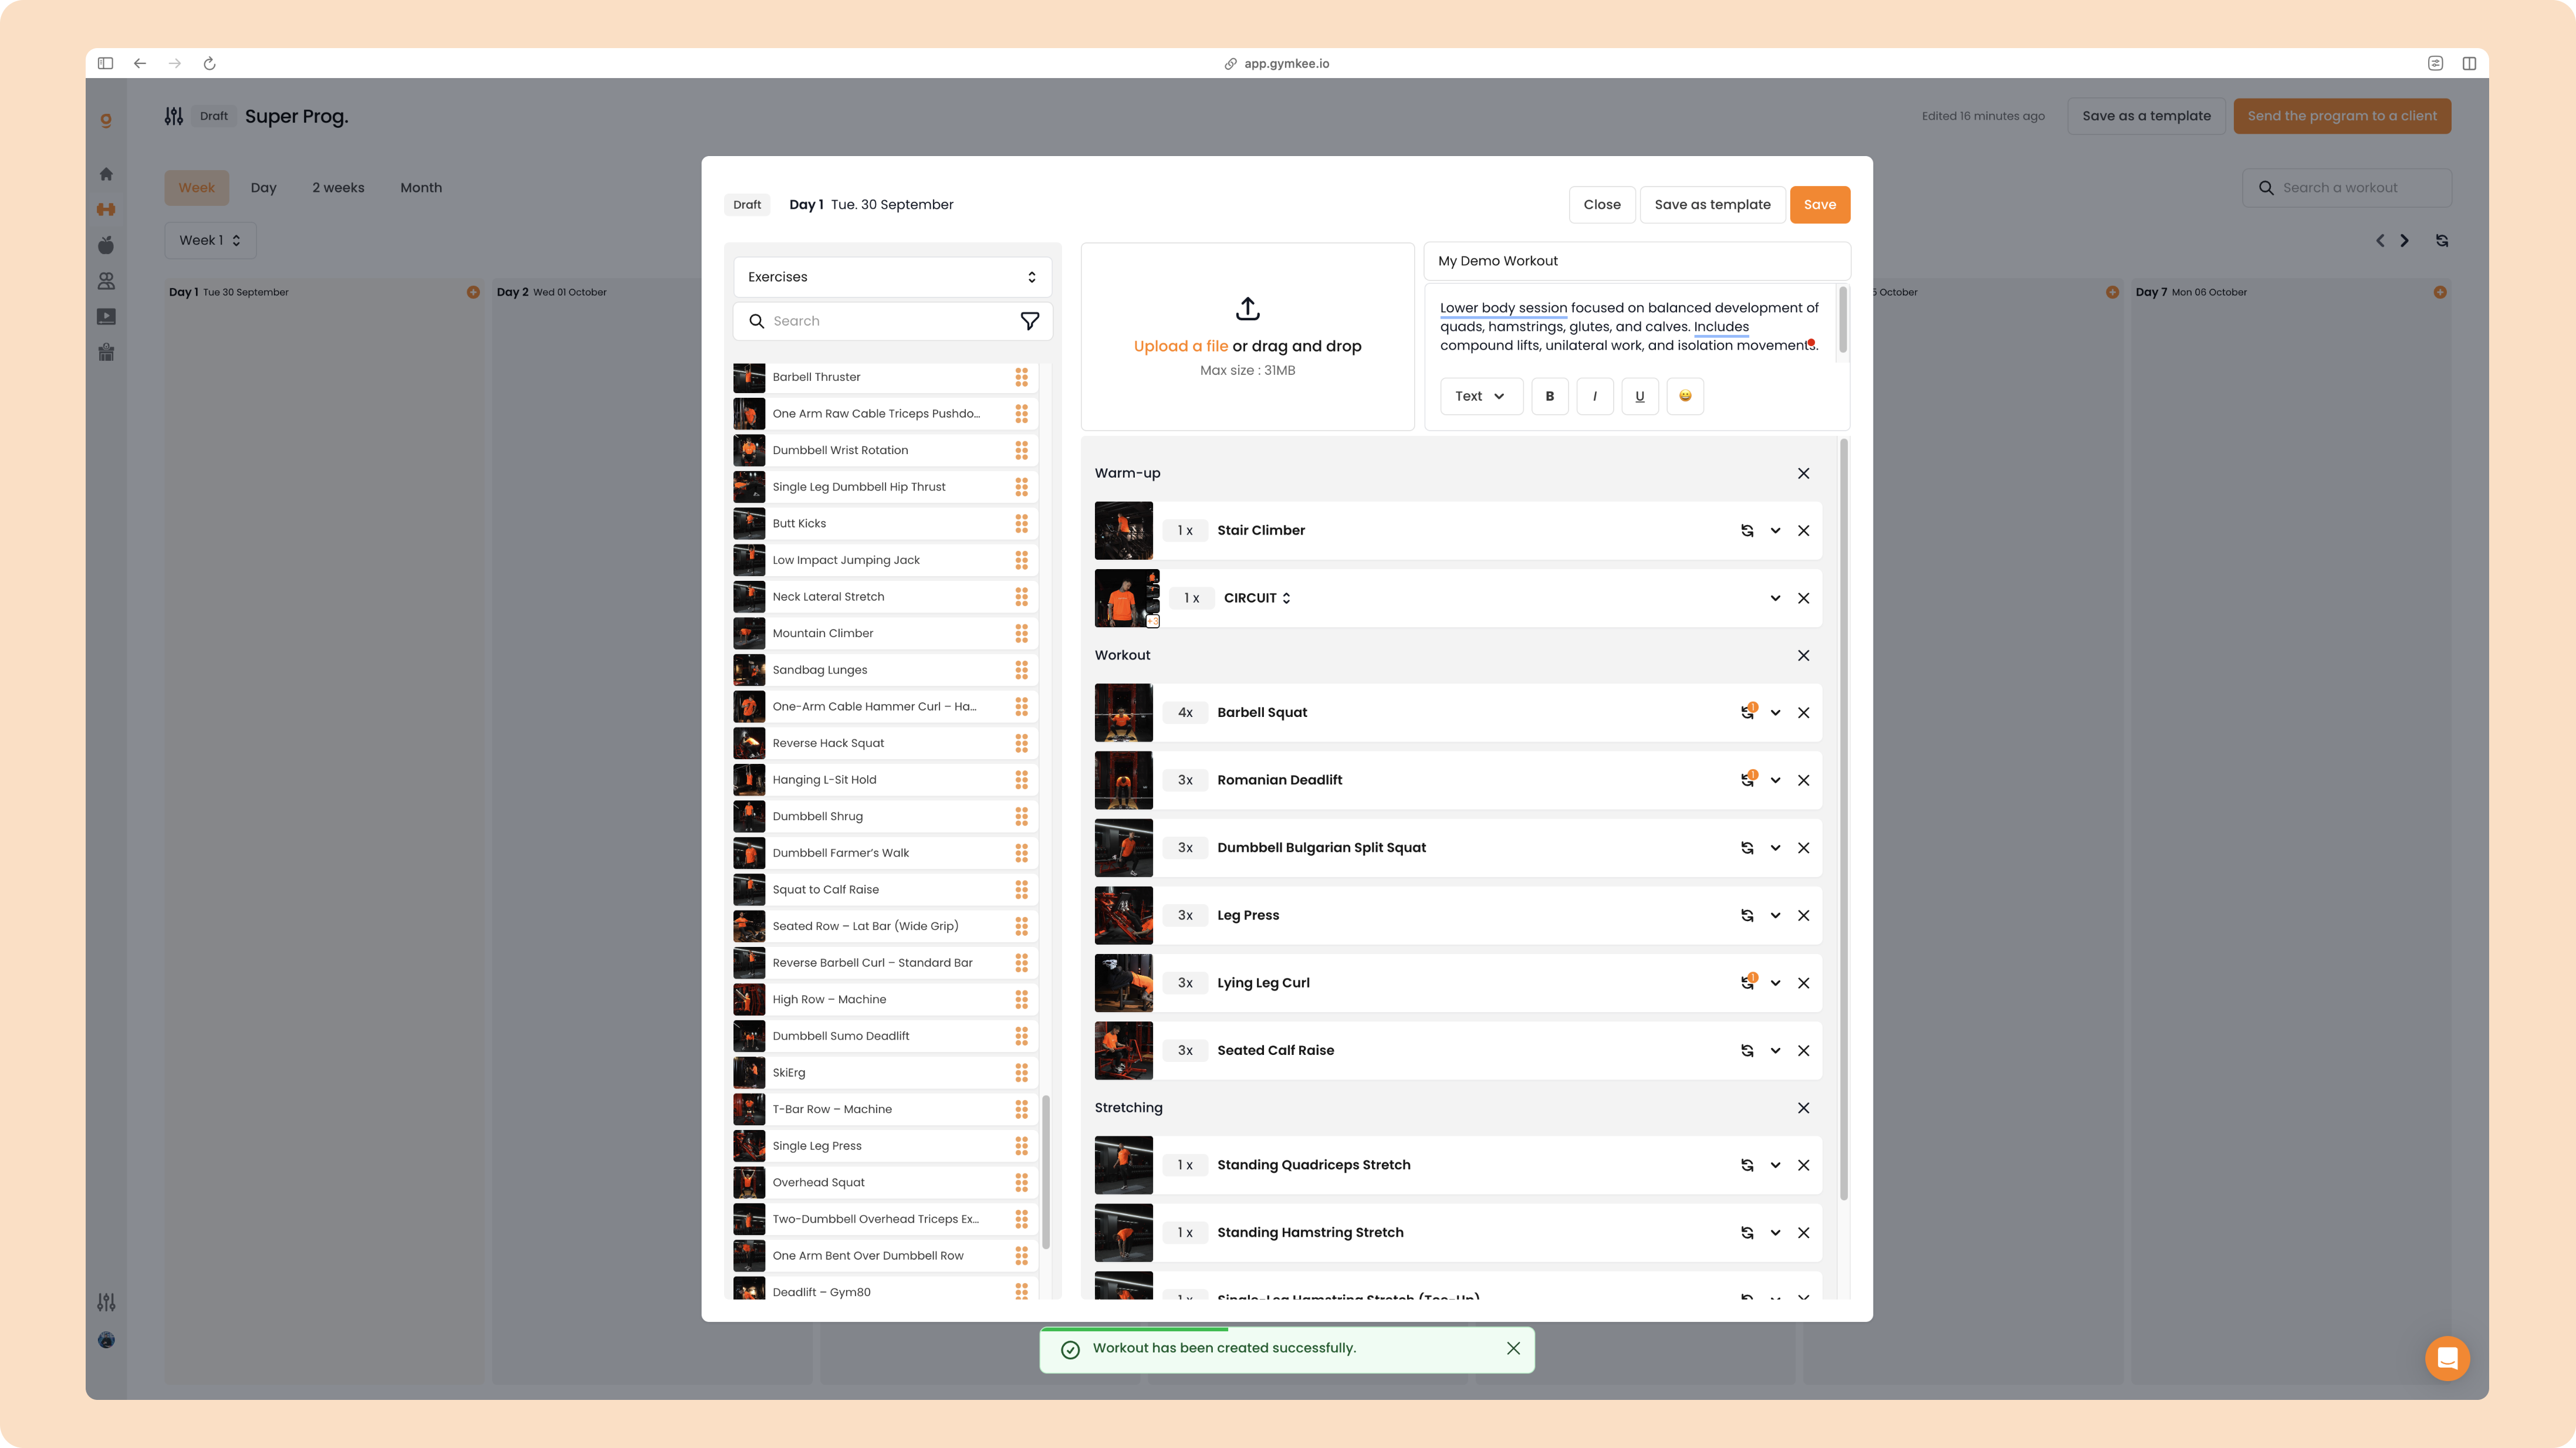The image size is (2576, 1448).
Task: Switch to the Week view tab
Action: (197, 188)
